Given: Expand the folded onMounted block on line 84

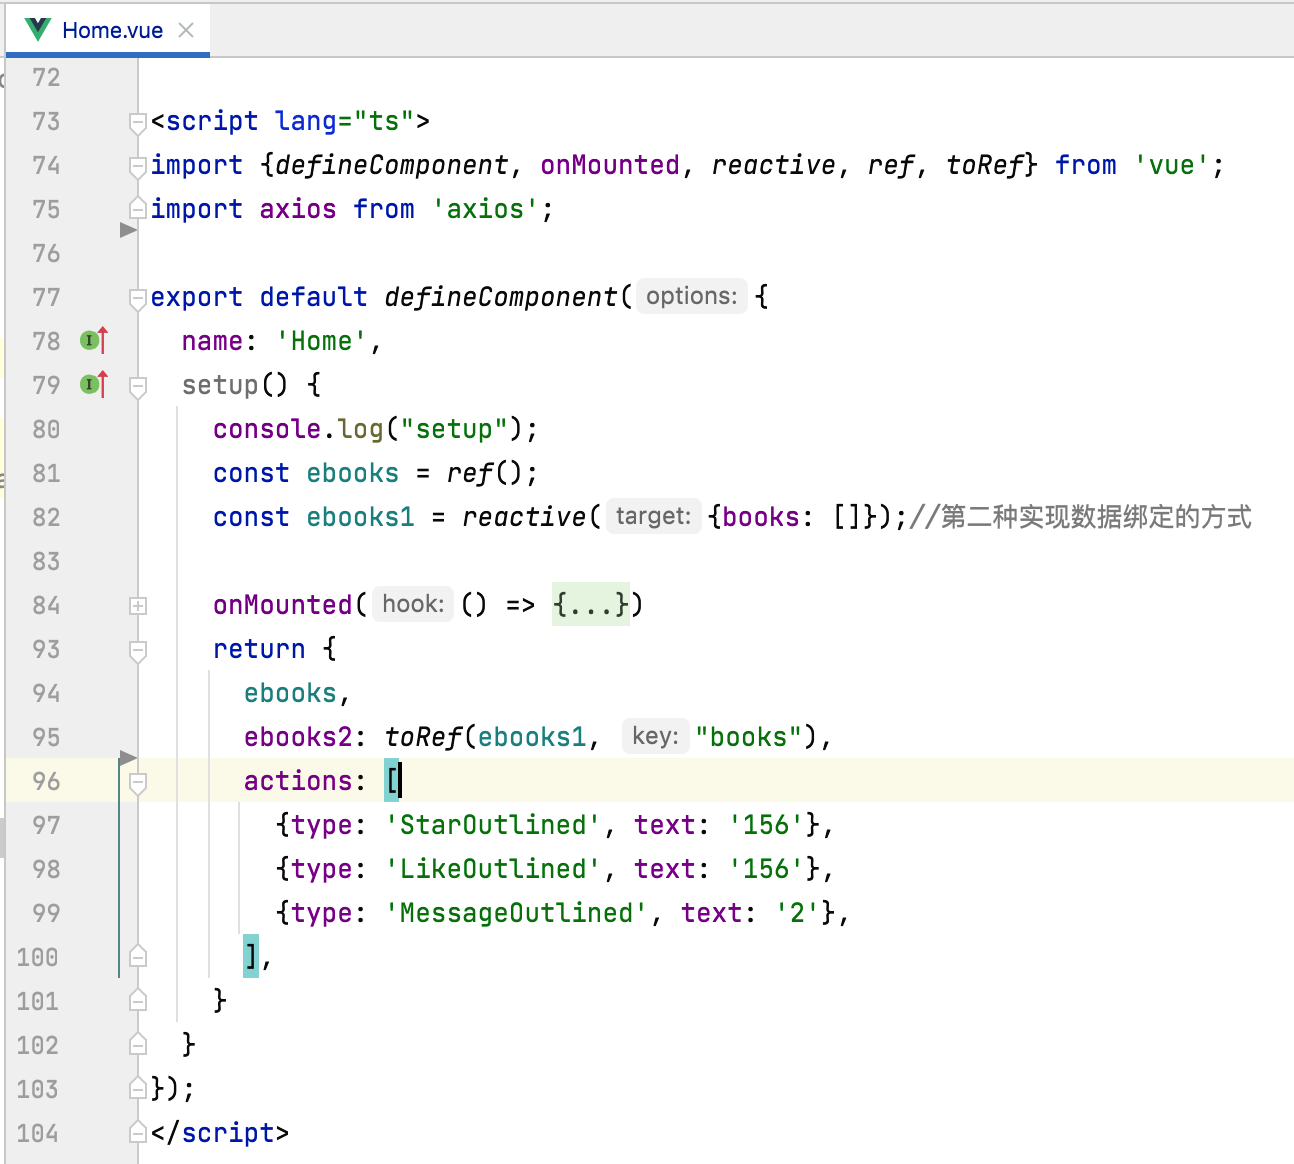Looking at the screenshot, I should click(x=138, y=606).
